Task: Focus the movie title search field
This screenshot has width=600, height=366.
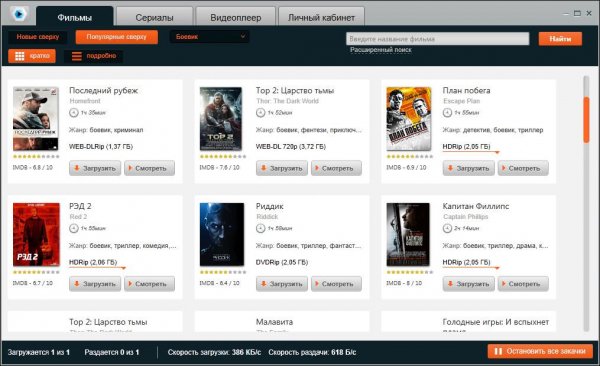Action: tap(437, 39)
